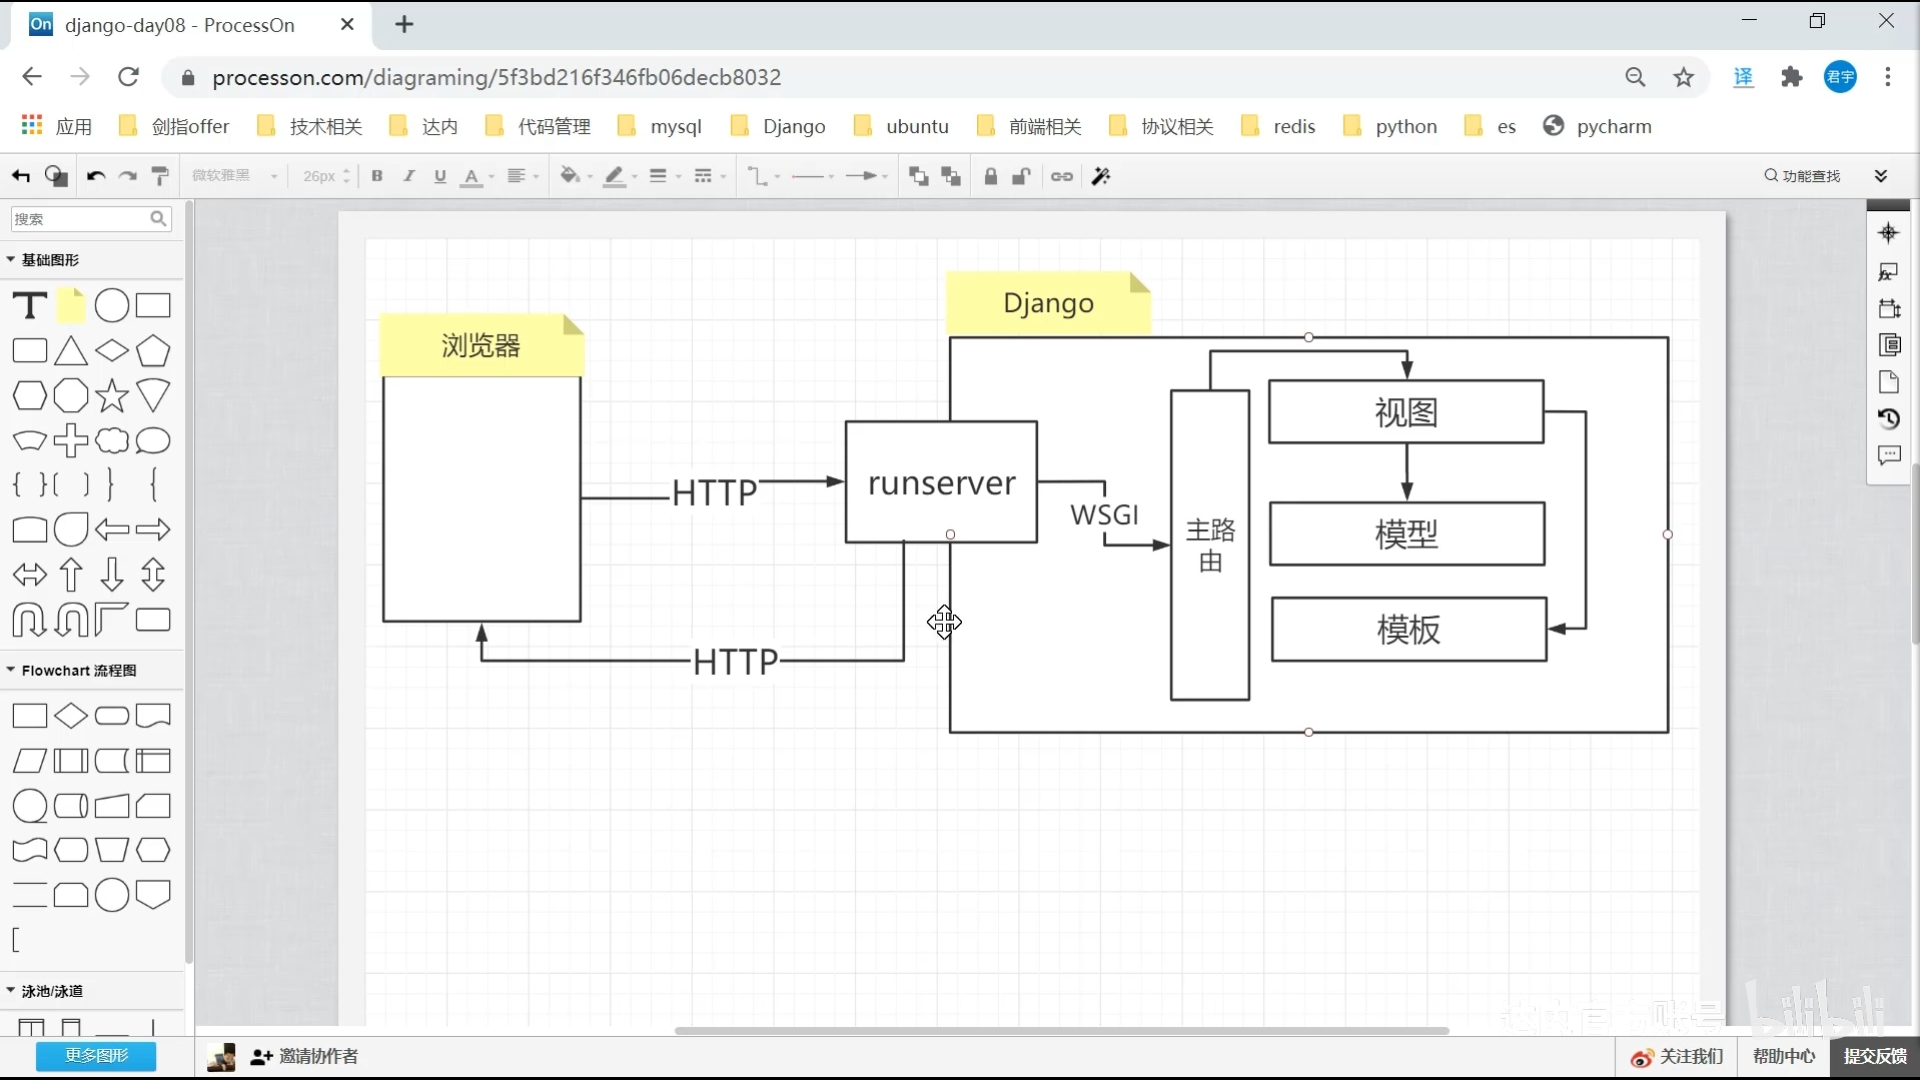
Task: Pick the flowchart decision diamond shape
Action: [71, 716]
